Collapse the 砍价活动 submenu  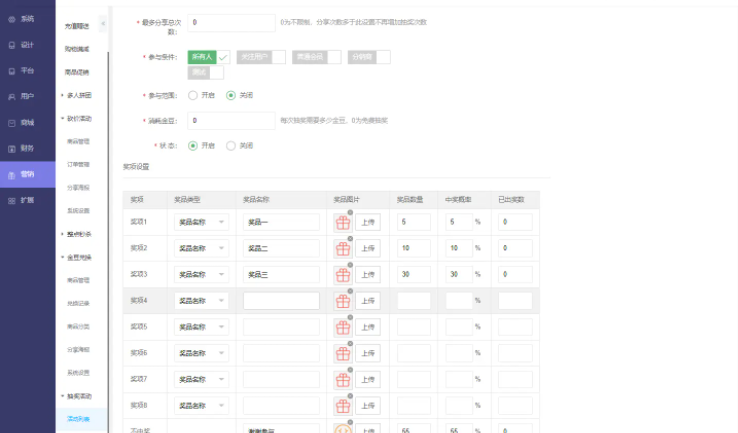(78, 119)
